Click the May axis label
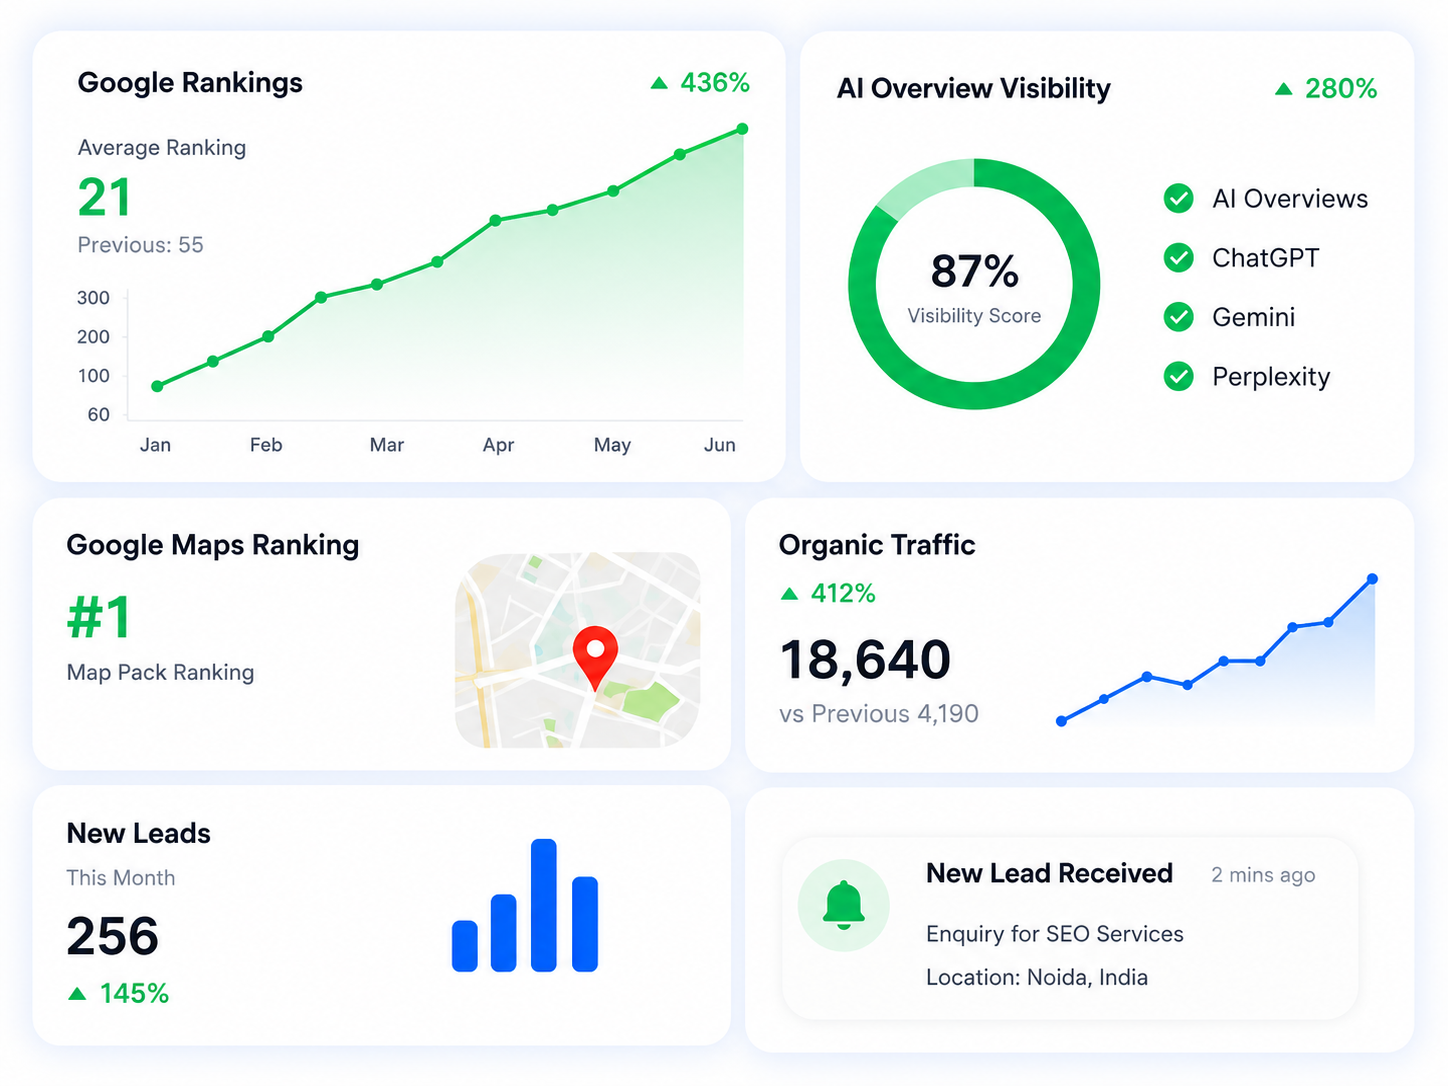The width and height of the screenshot is (1448, 1086). pyautogui.click(x=612, y=445)
